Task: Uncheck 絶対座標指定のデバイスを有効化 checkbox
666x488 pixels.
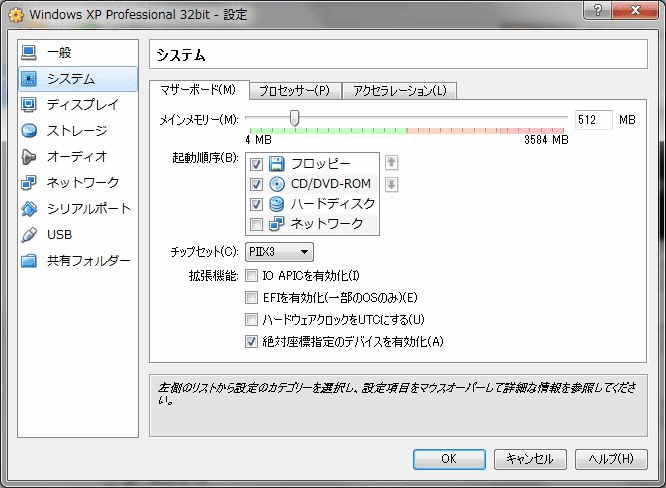Action: pos(251,341)
